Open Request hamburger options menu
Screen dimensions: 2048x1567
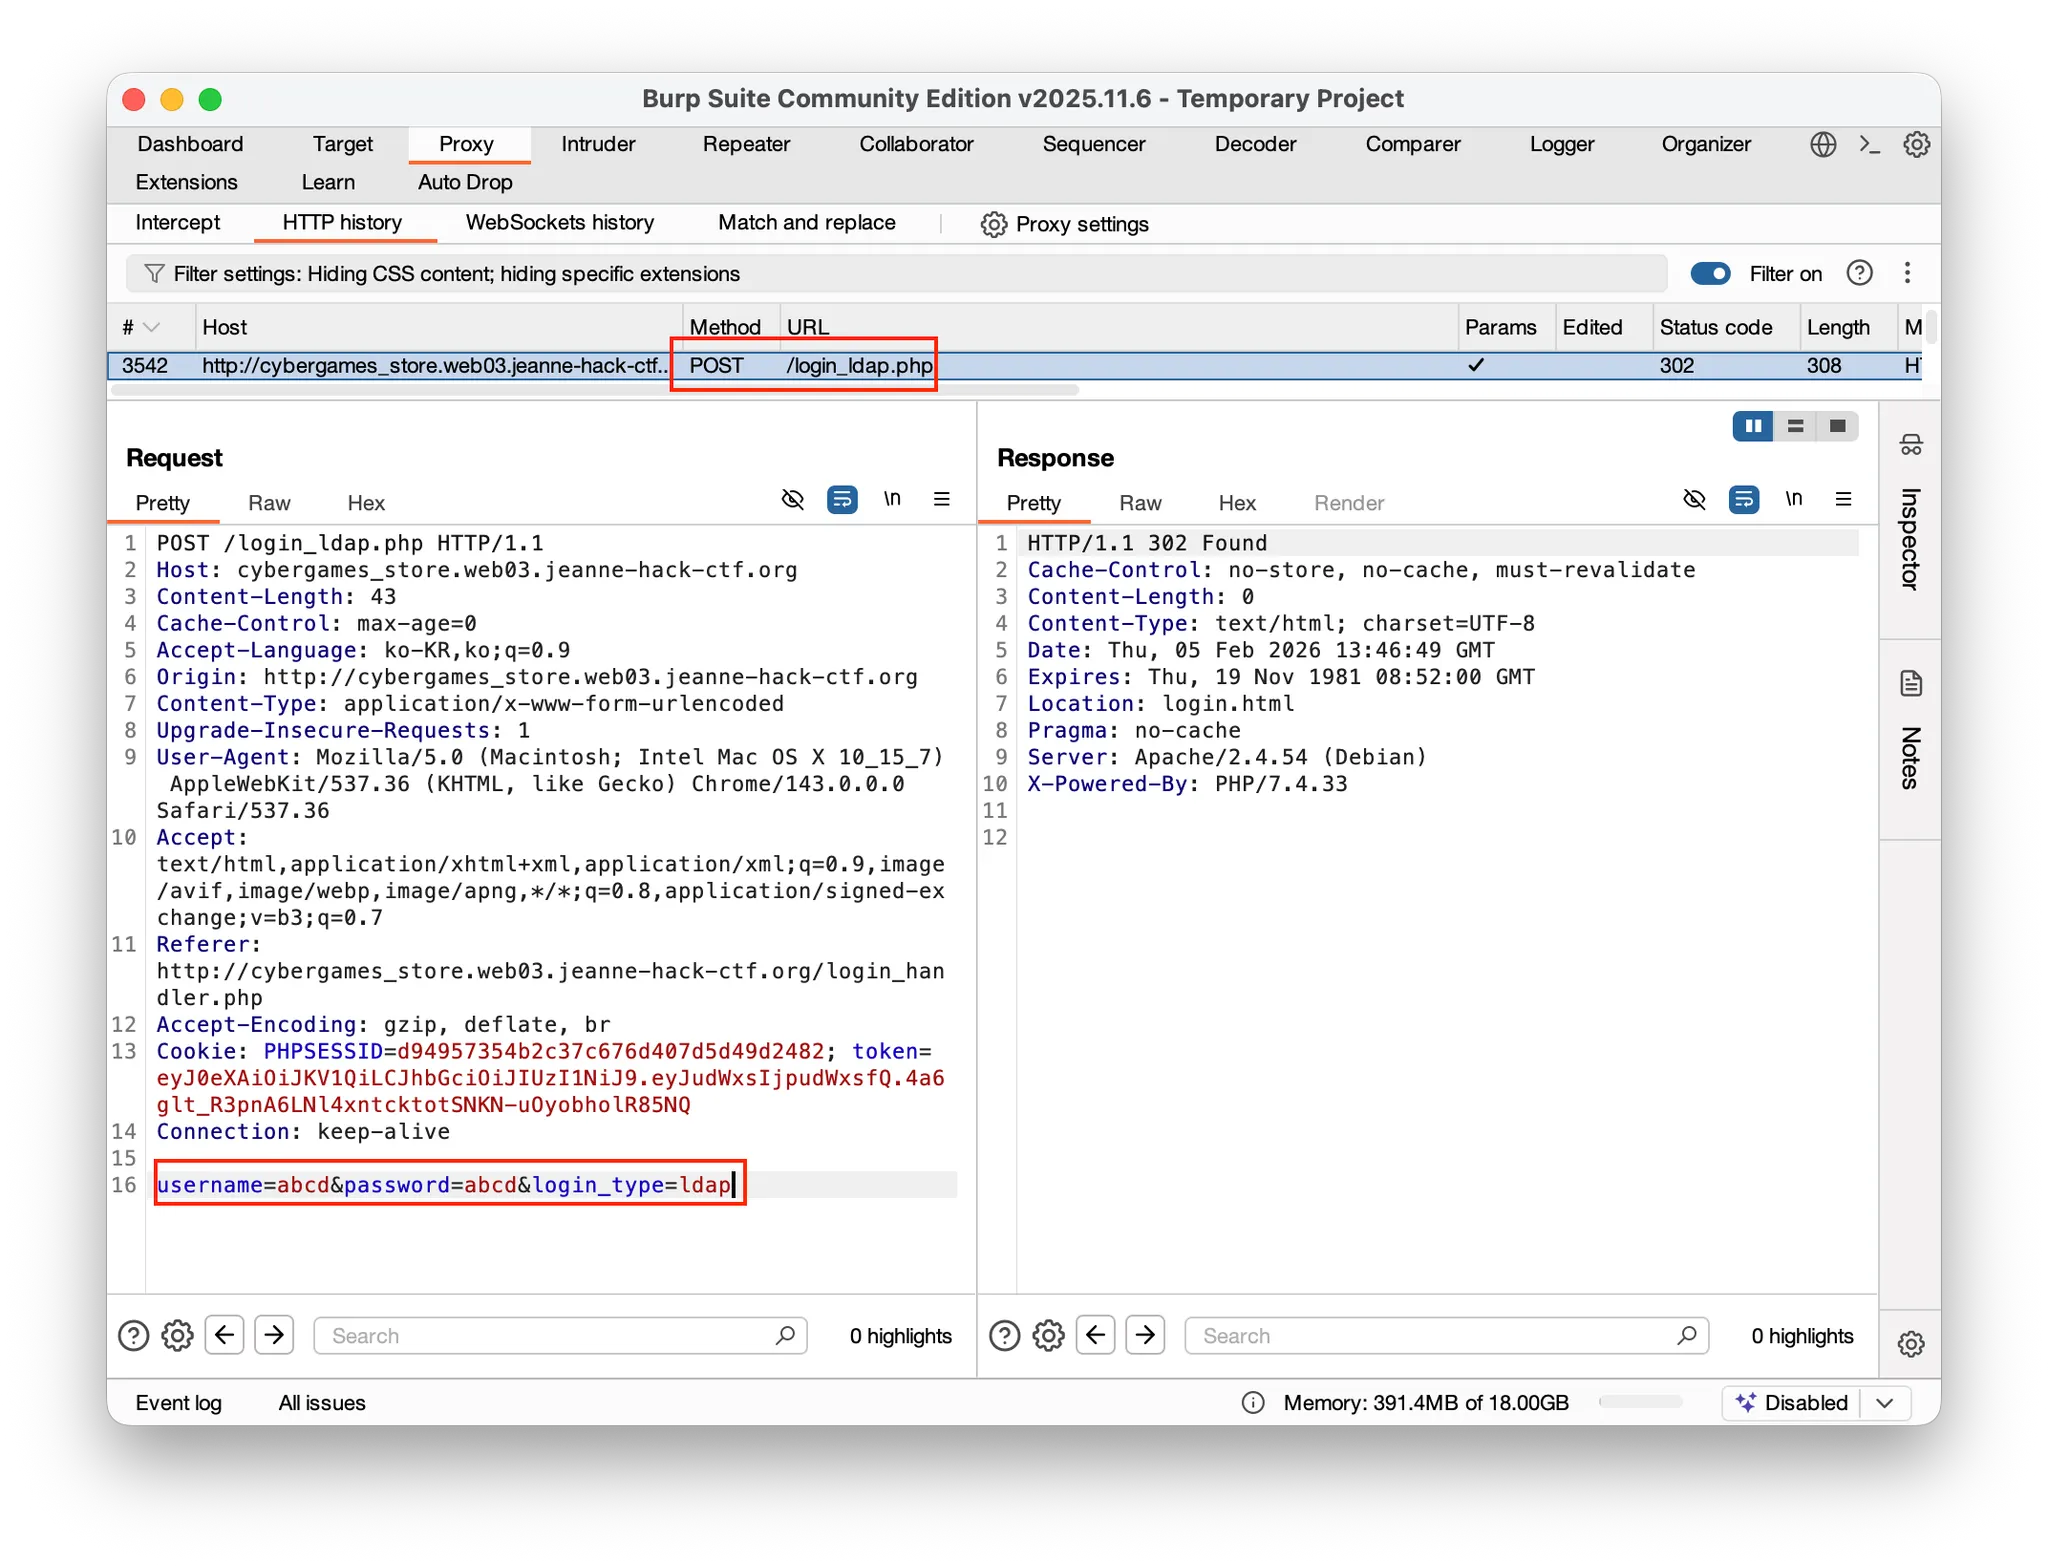(941, 499)
